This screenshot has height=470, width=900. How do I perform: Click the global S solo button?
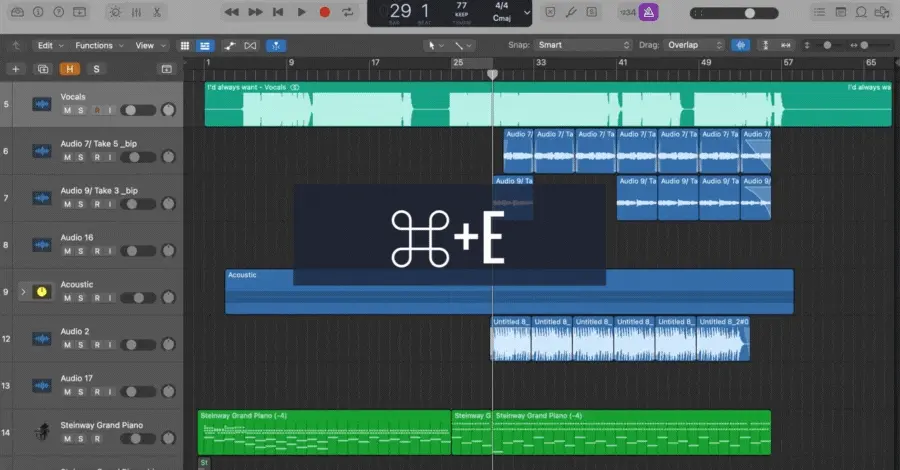(96, 69)
